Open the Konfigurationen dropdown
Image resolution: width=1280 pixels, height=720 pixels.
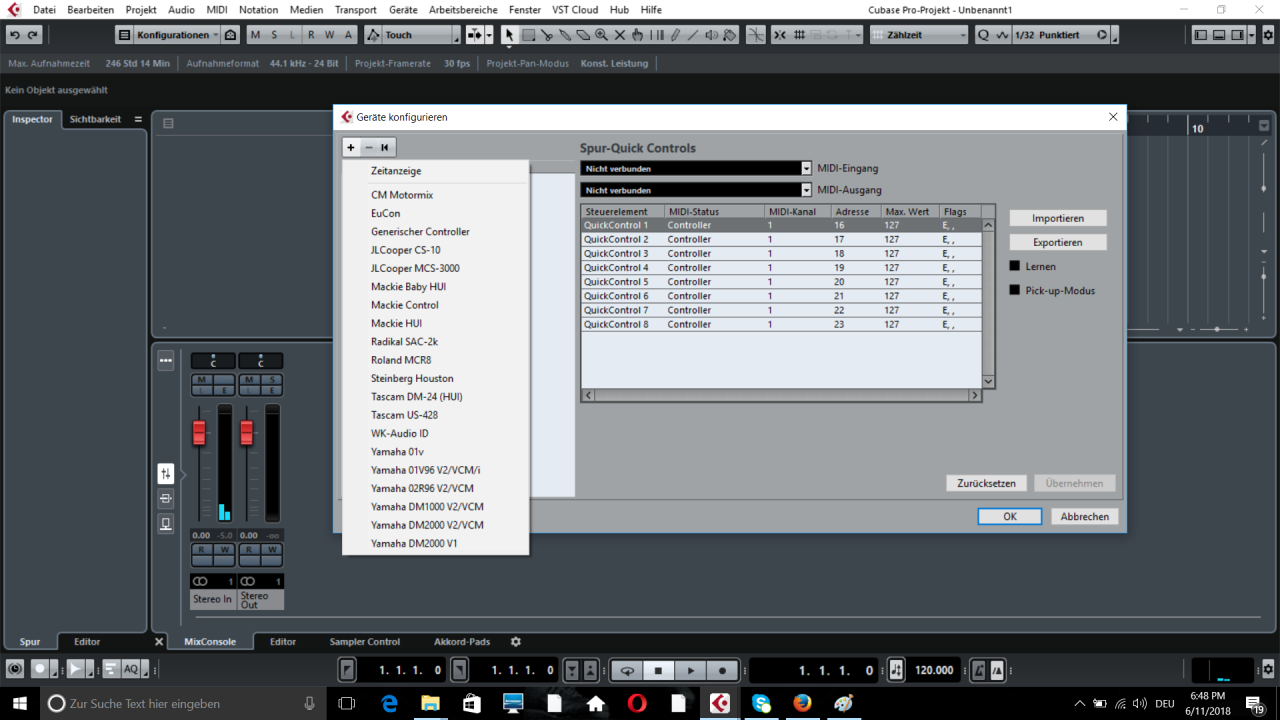176,35
